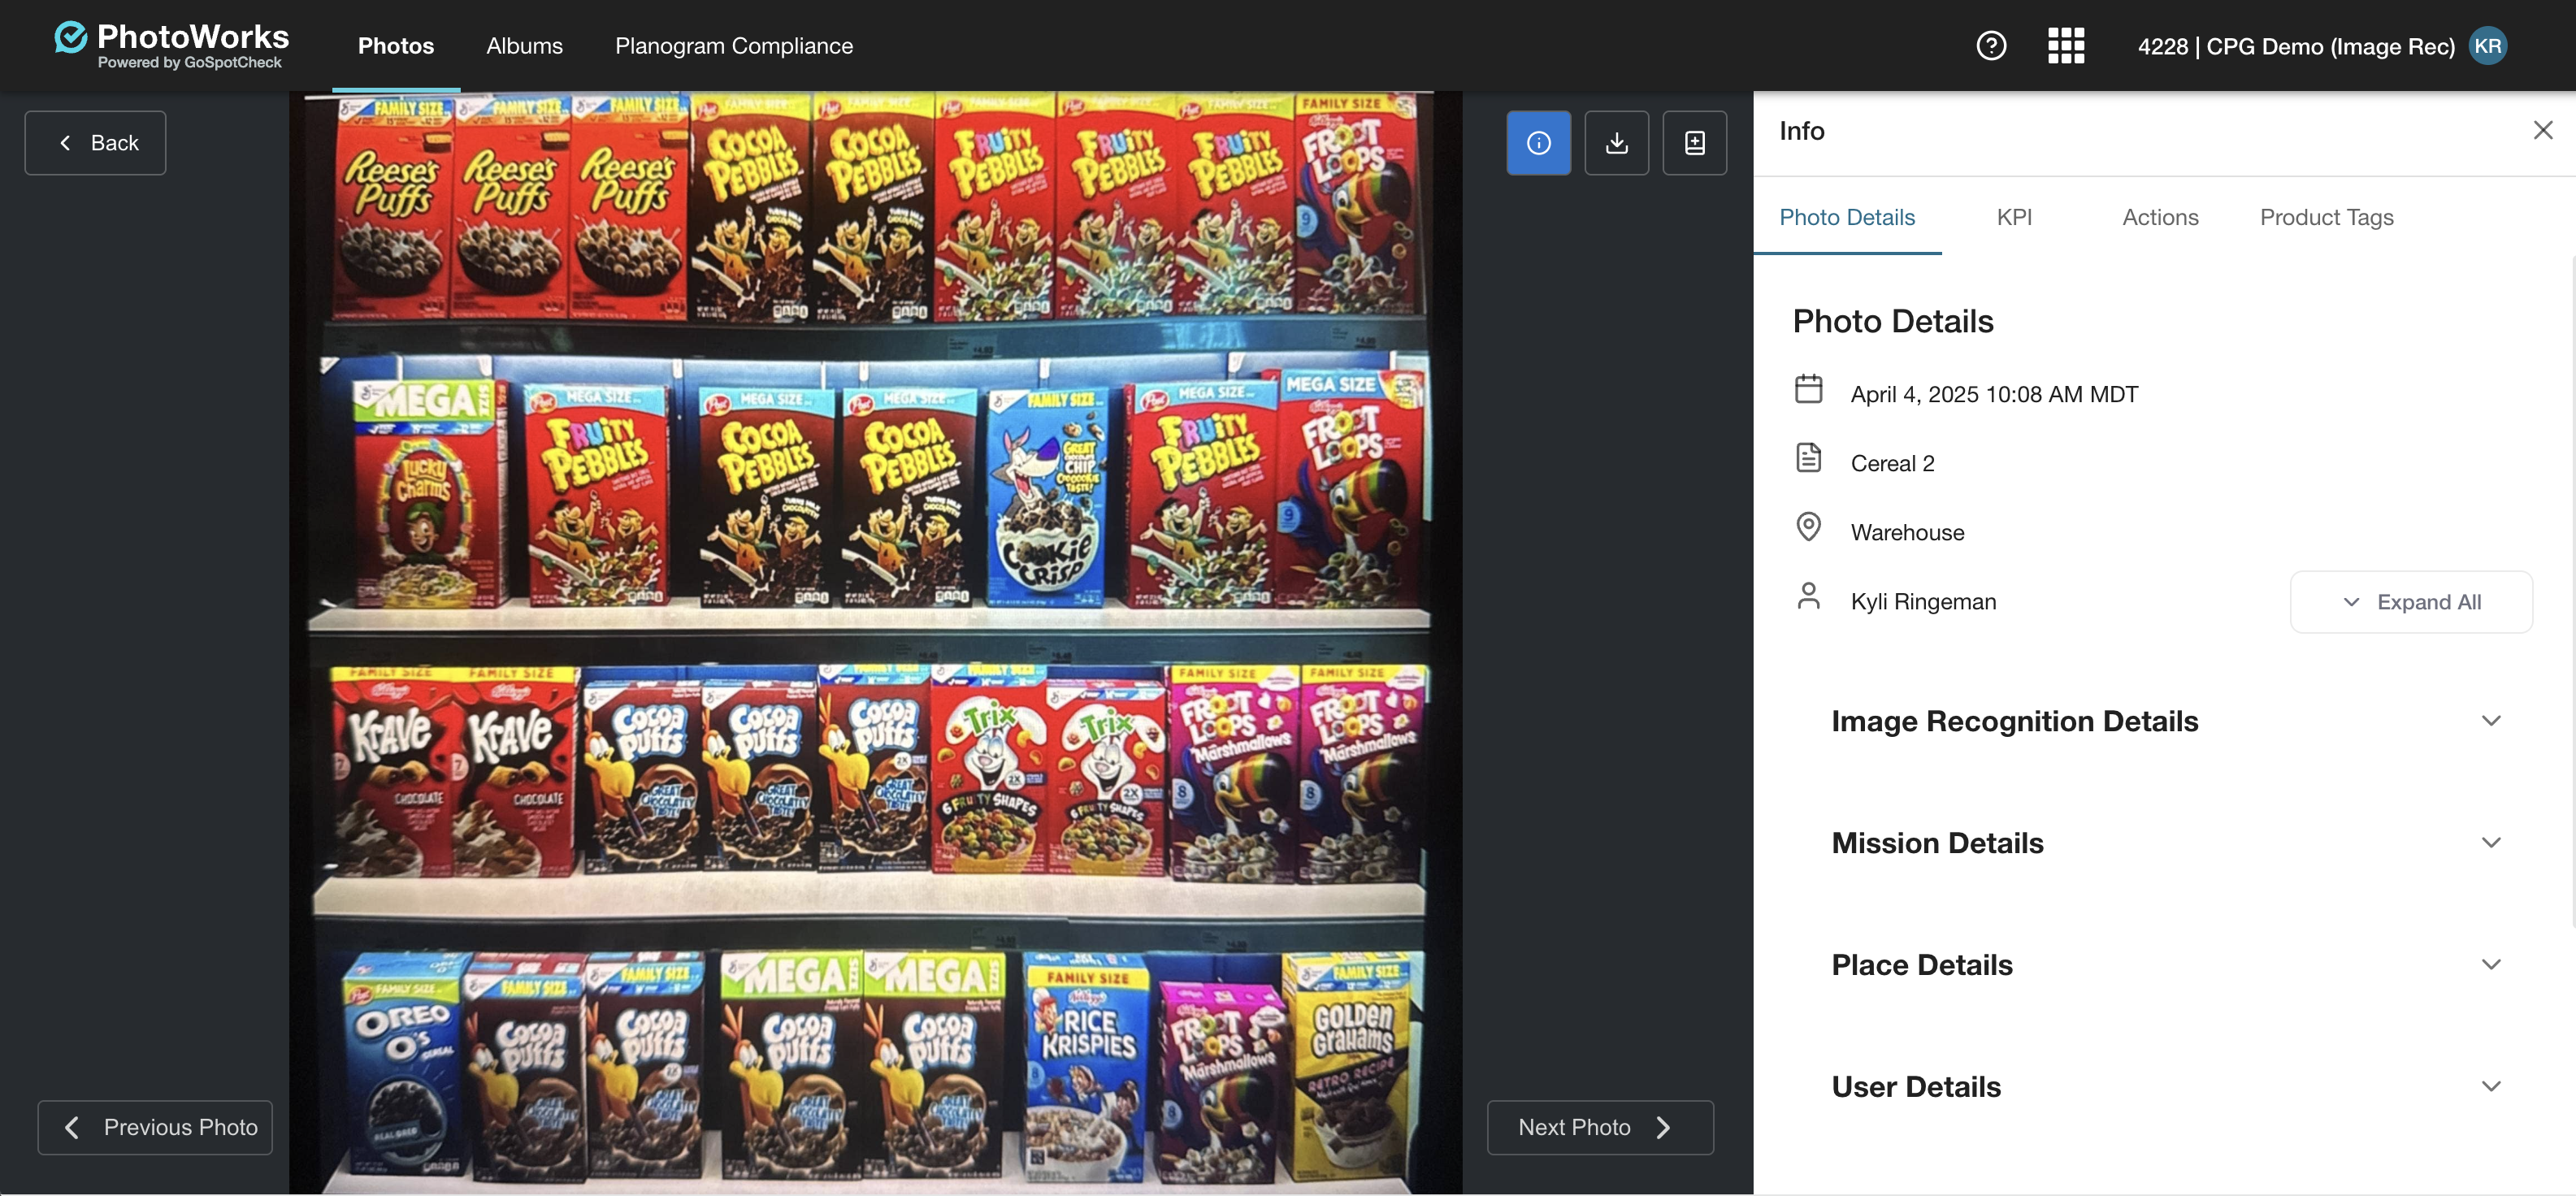This screenshot has height=1196, width=2576.
Task: Open Planogram Compliance page
Action: [734, 46]
